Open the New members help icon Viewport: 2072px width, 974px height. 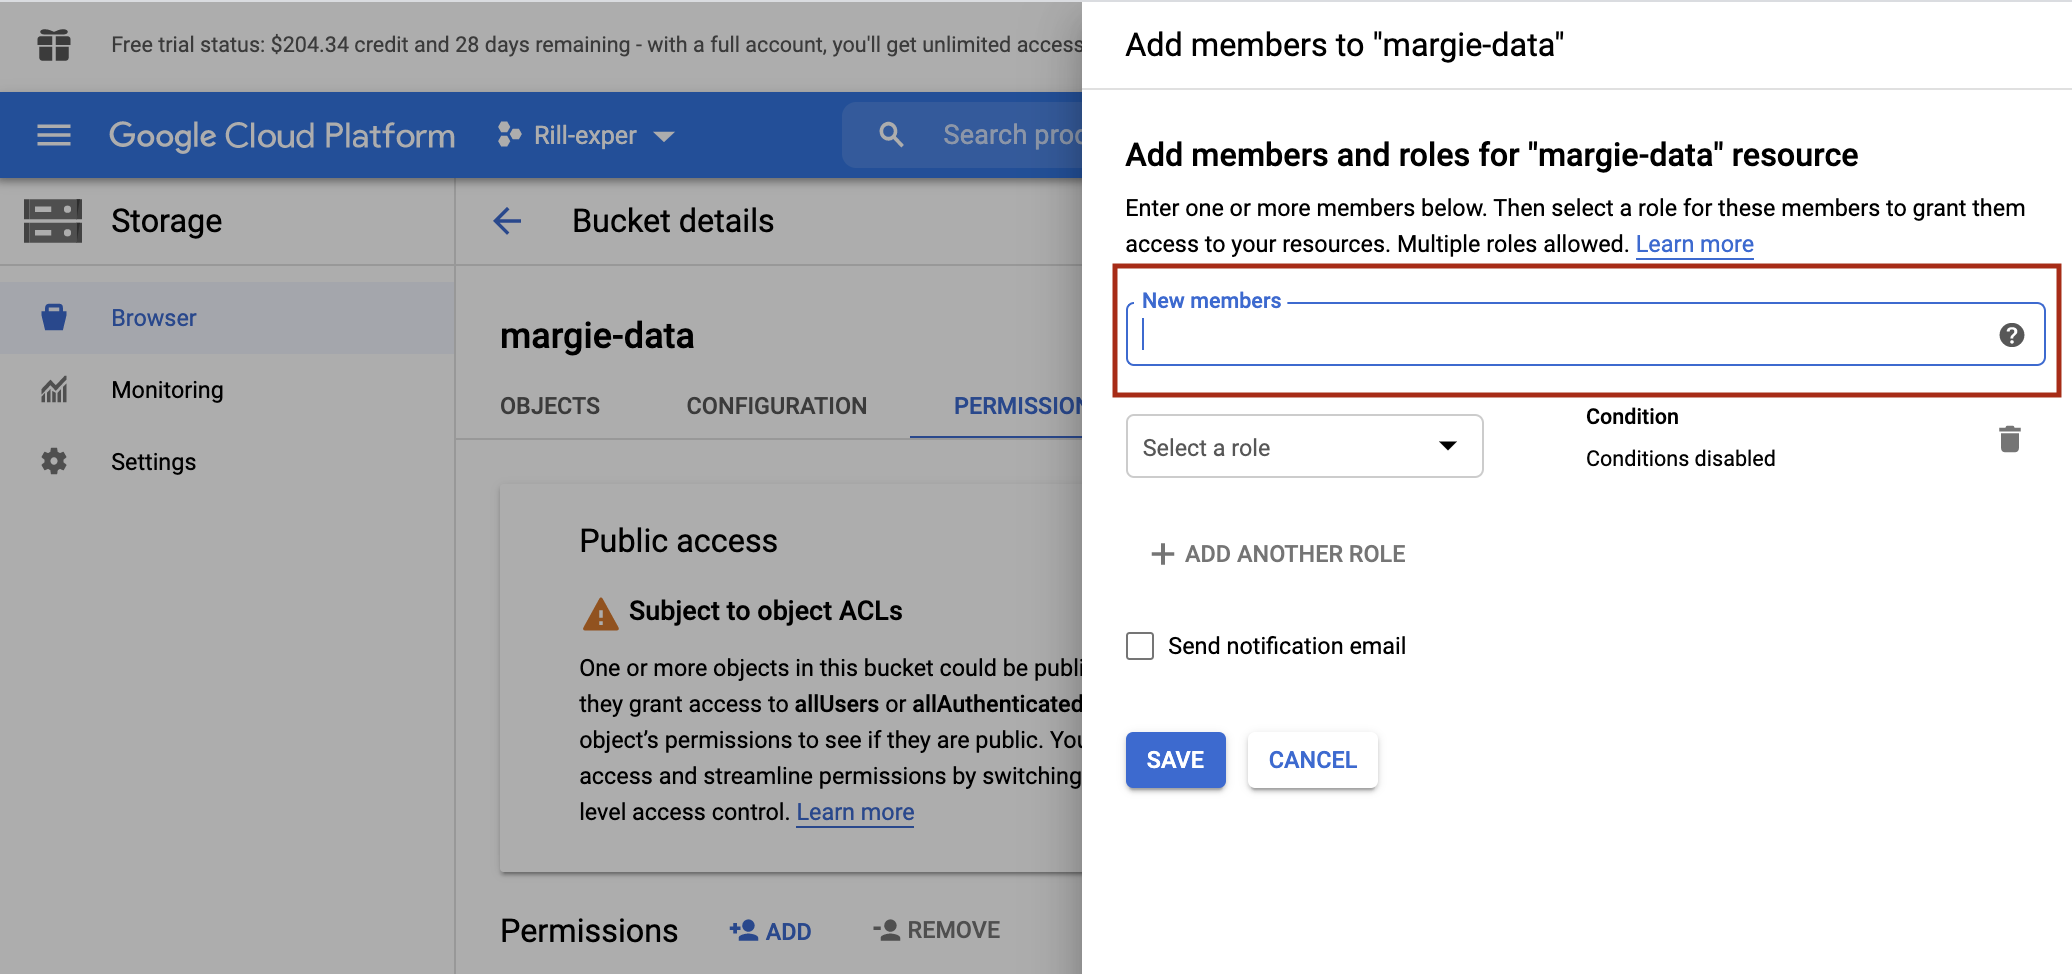pos(2012,335)
